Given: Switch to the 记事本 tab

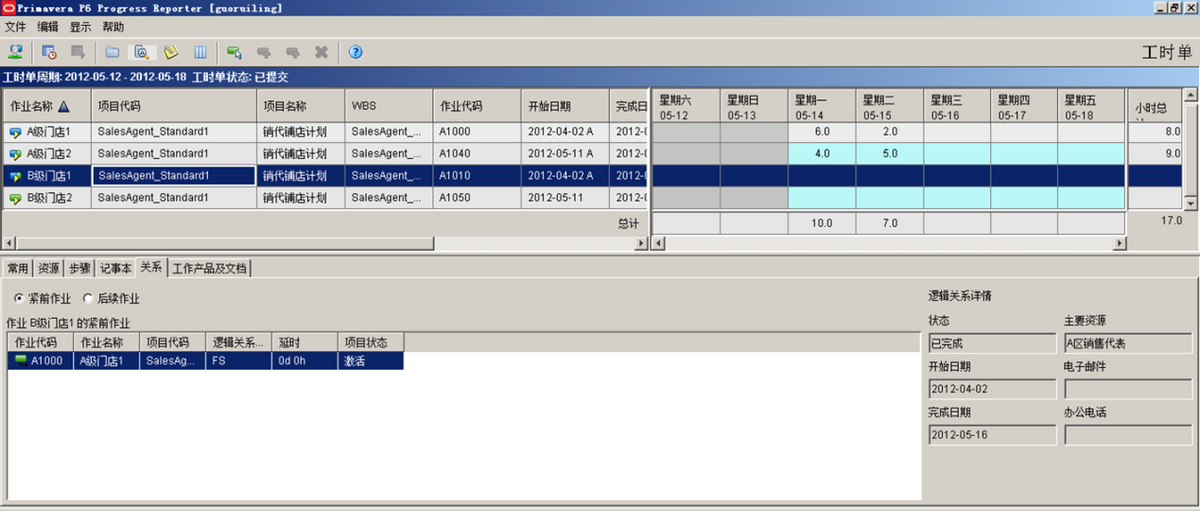Looking at the screenshot, I should (x=116, y=268).
